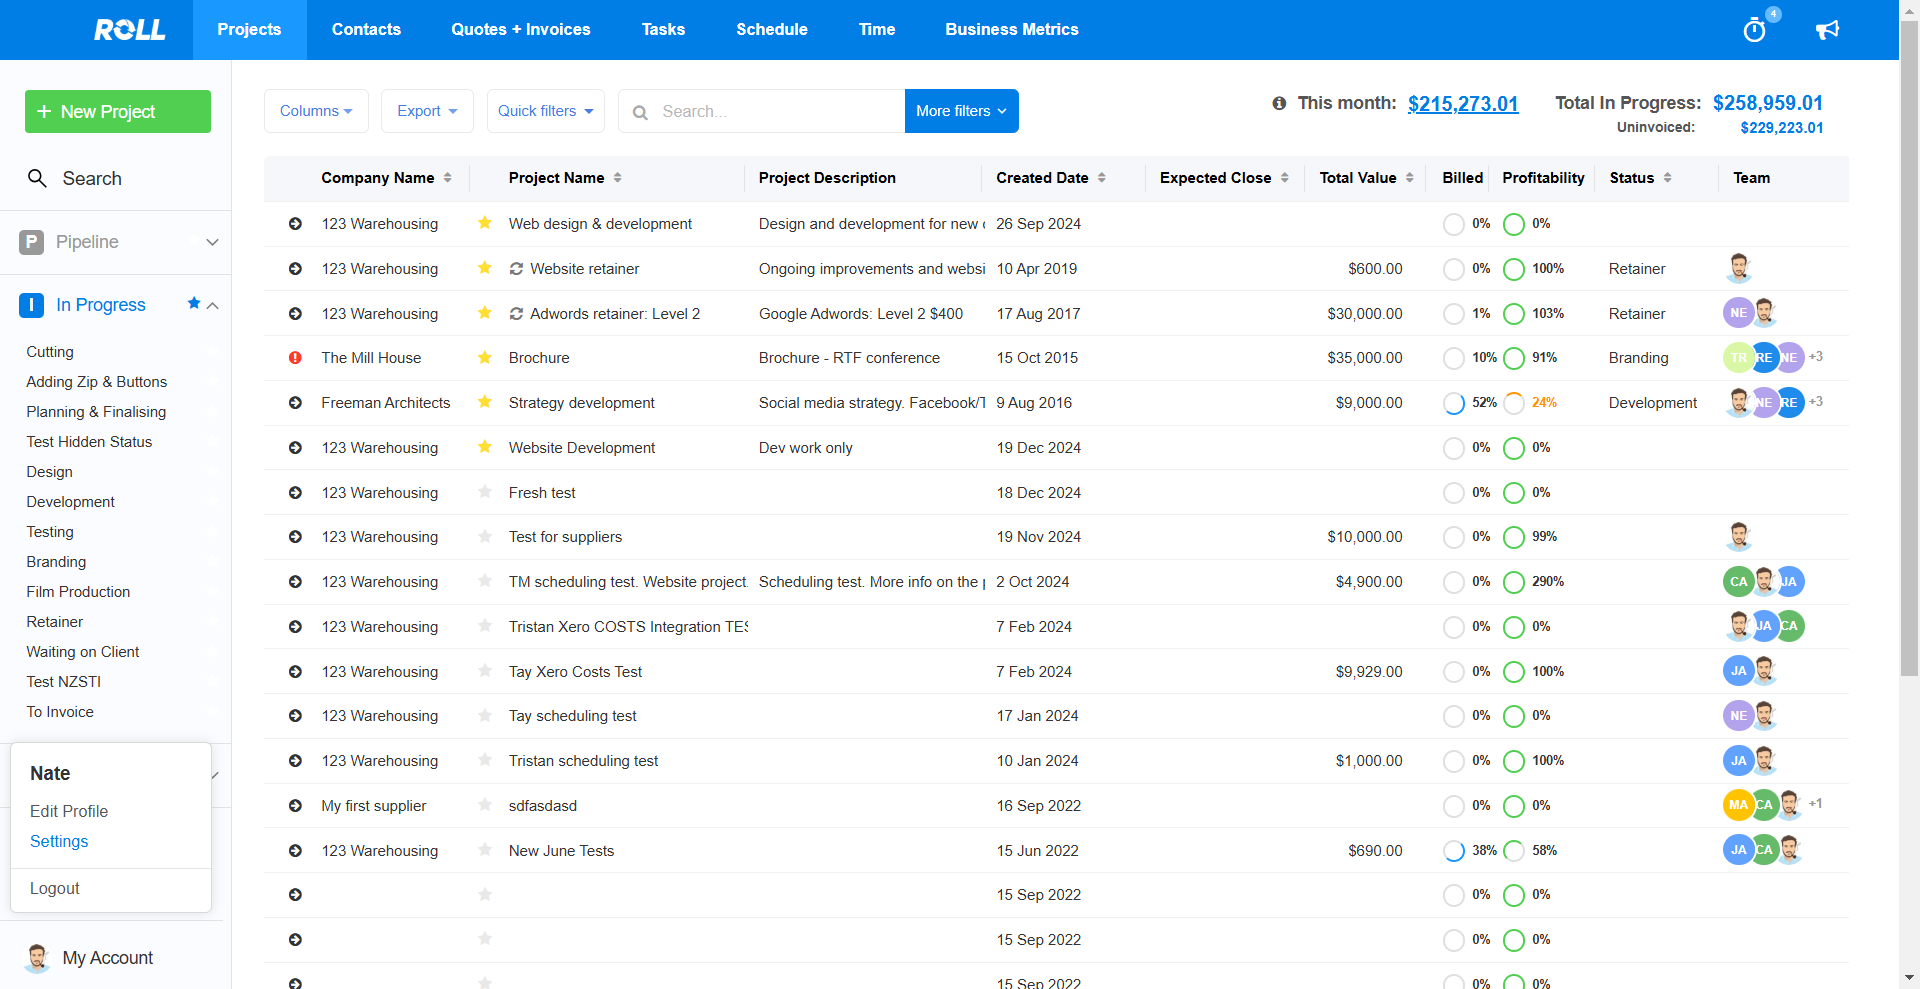Click the retainer recurring icon on Website retainer
This screenshot has width=1920, height=989.
click(x=516, y=269)
